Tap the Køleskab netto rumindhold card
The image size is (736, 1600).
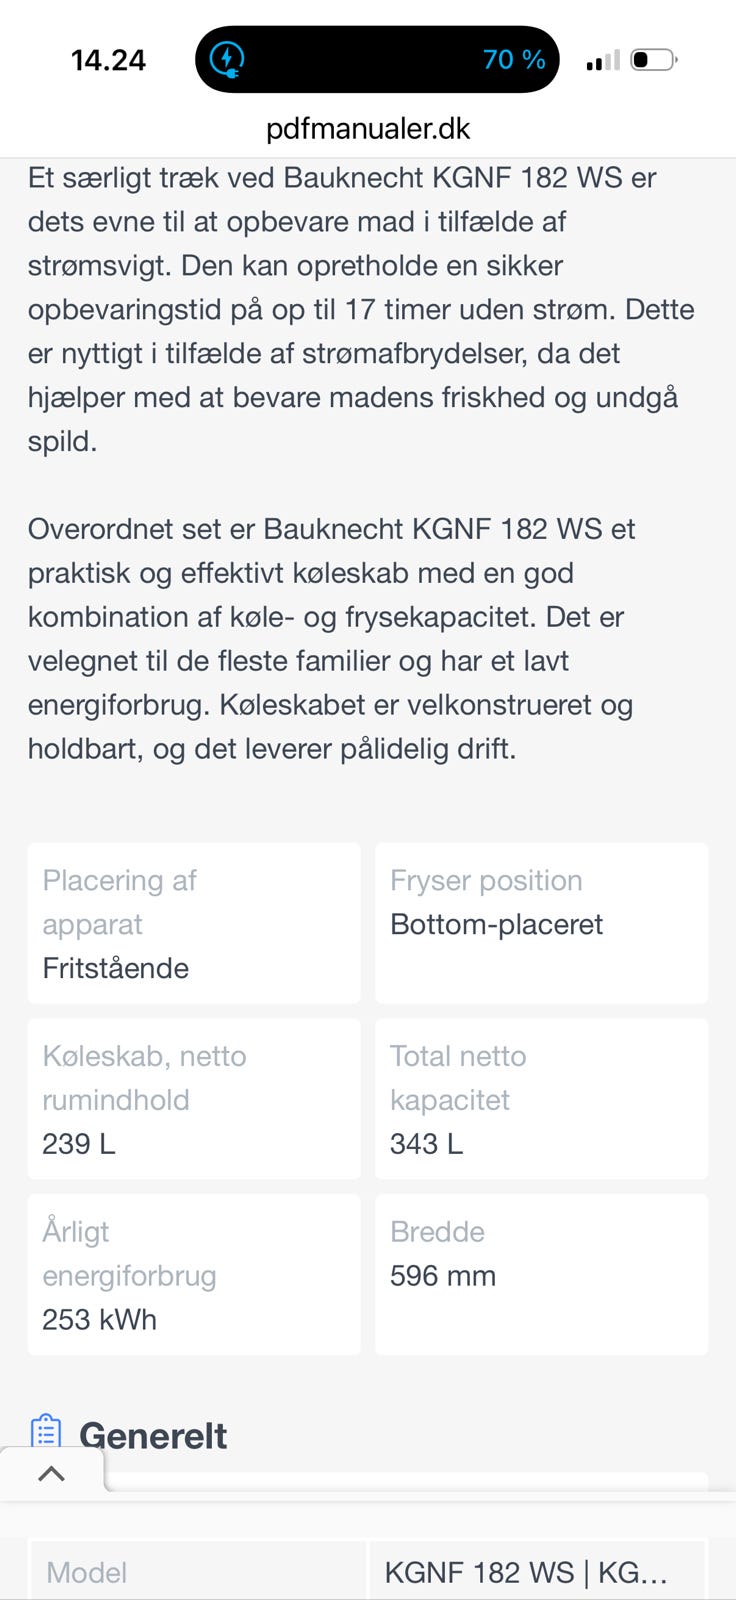pos(194,1099)
